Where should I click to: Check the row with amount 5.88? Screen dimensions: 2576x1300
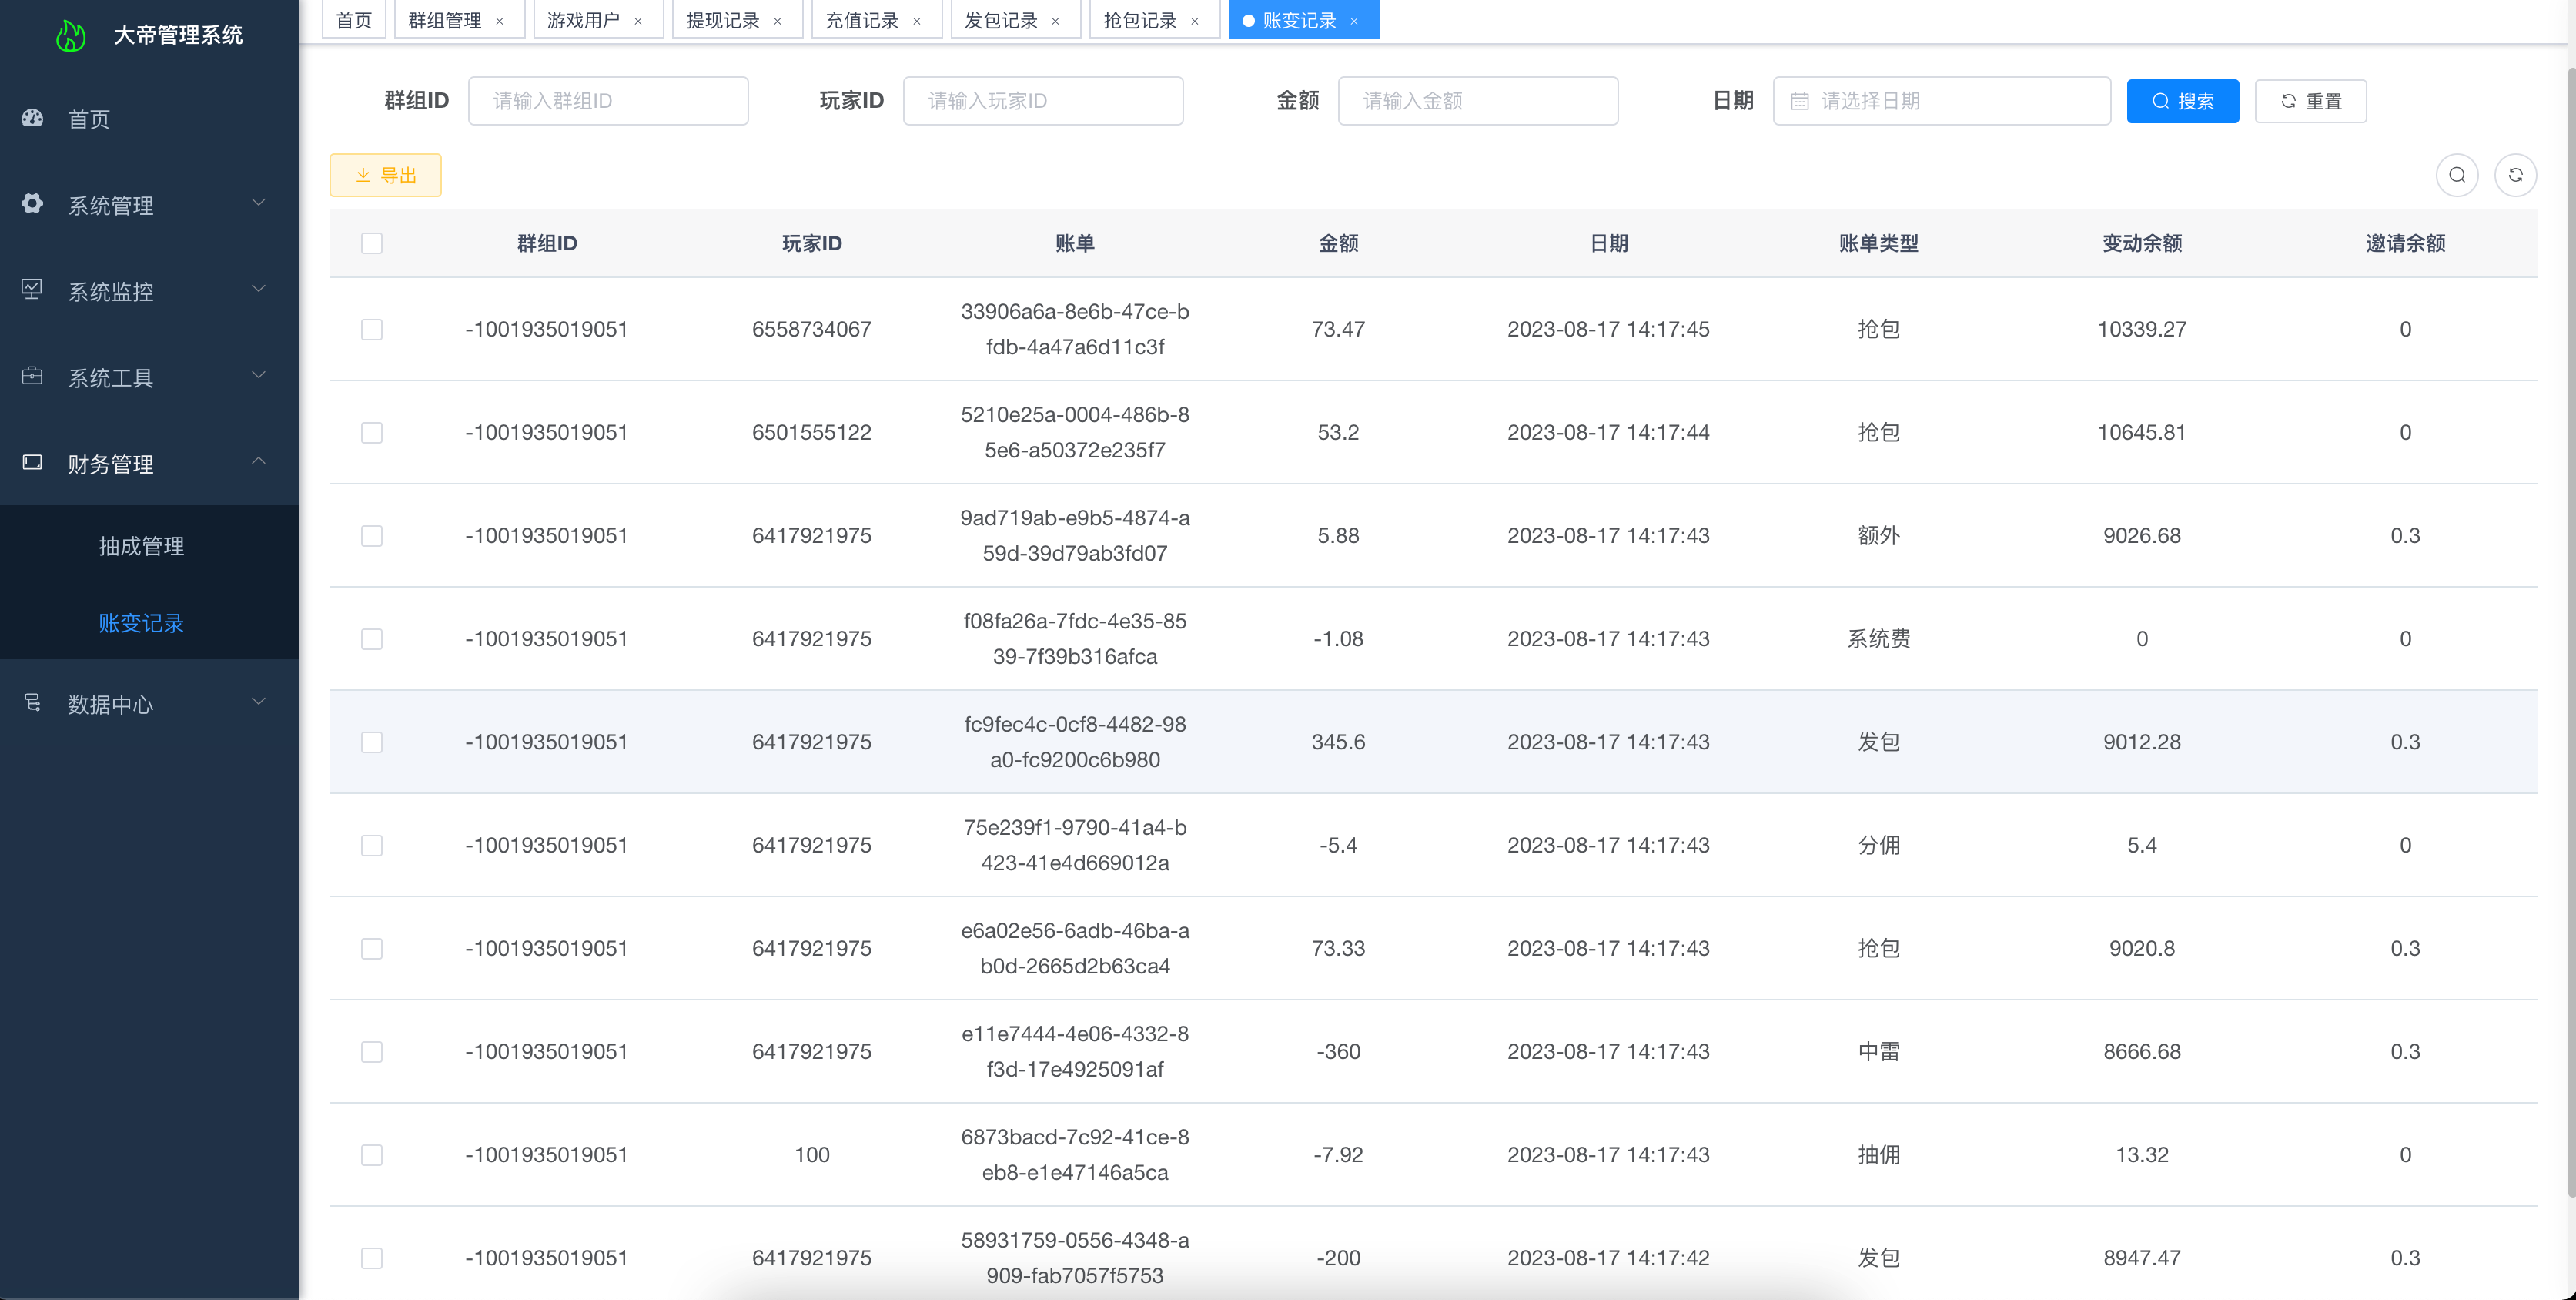click(x=372, y=536)
